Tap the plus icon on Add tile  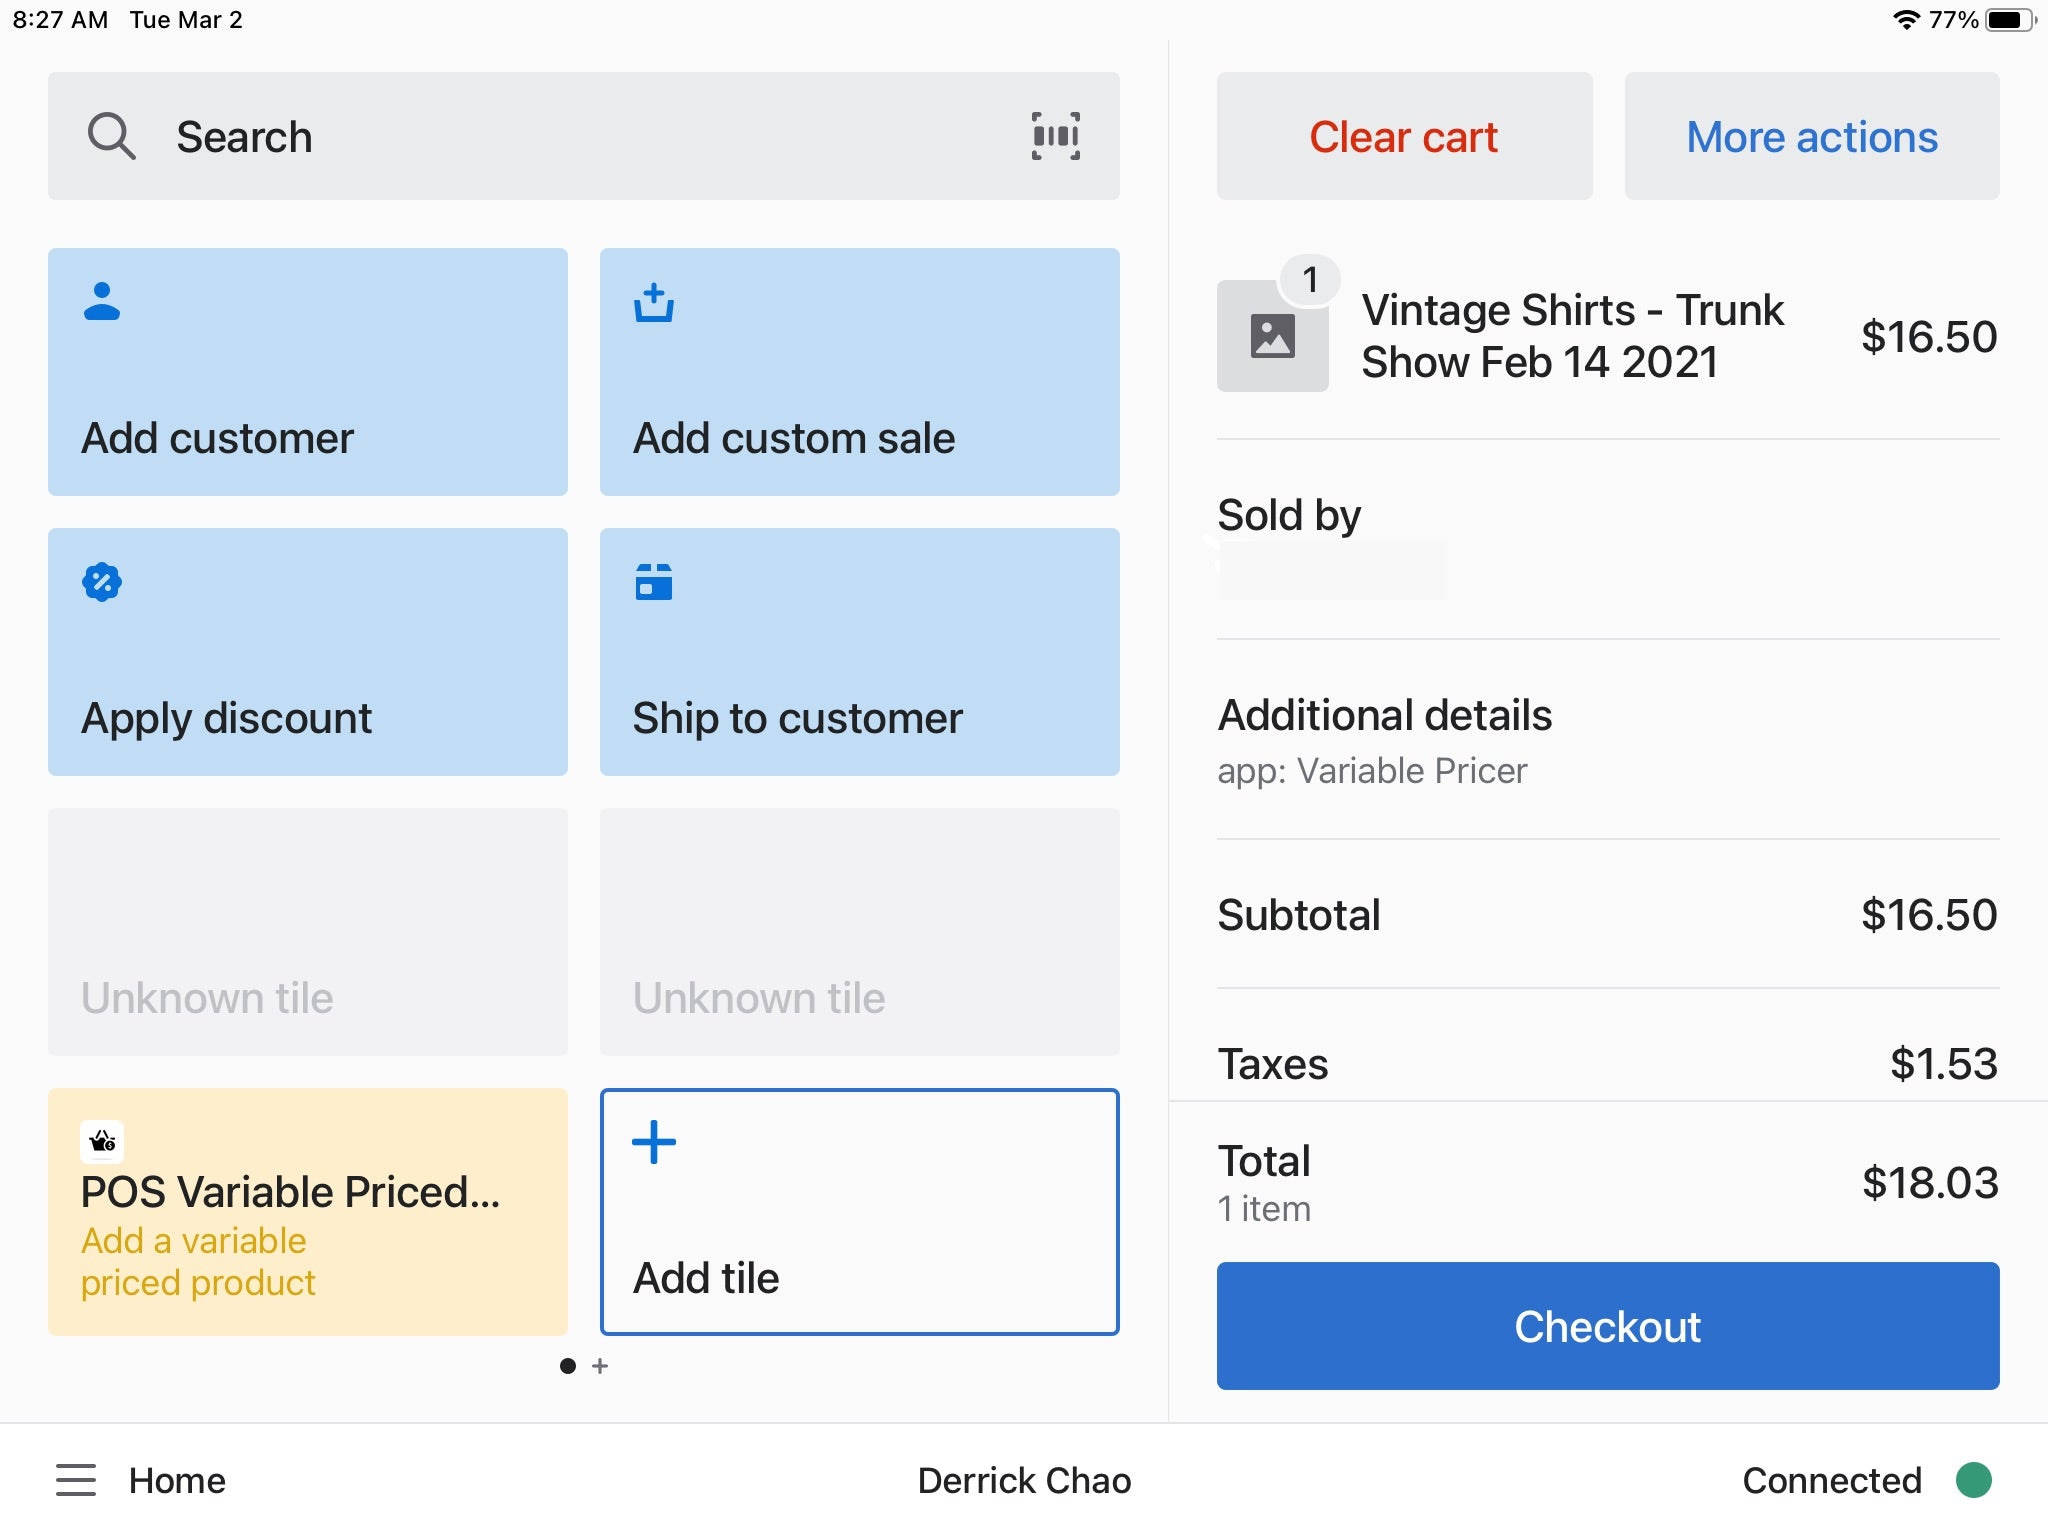tap(654, 1142)
